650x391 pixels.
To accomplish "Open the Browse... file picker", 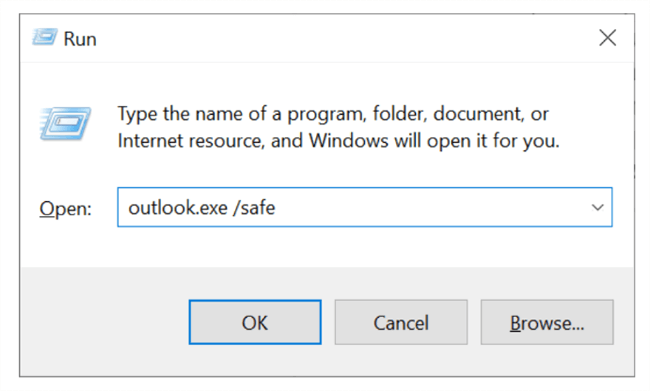I will point(547,322).
